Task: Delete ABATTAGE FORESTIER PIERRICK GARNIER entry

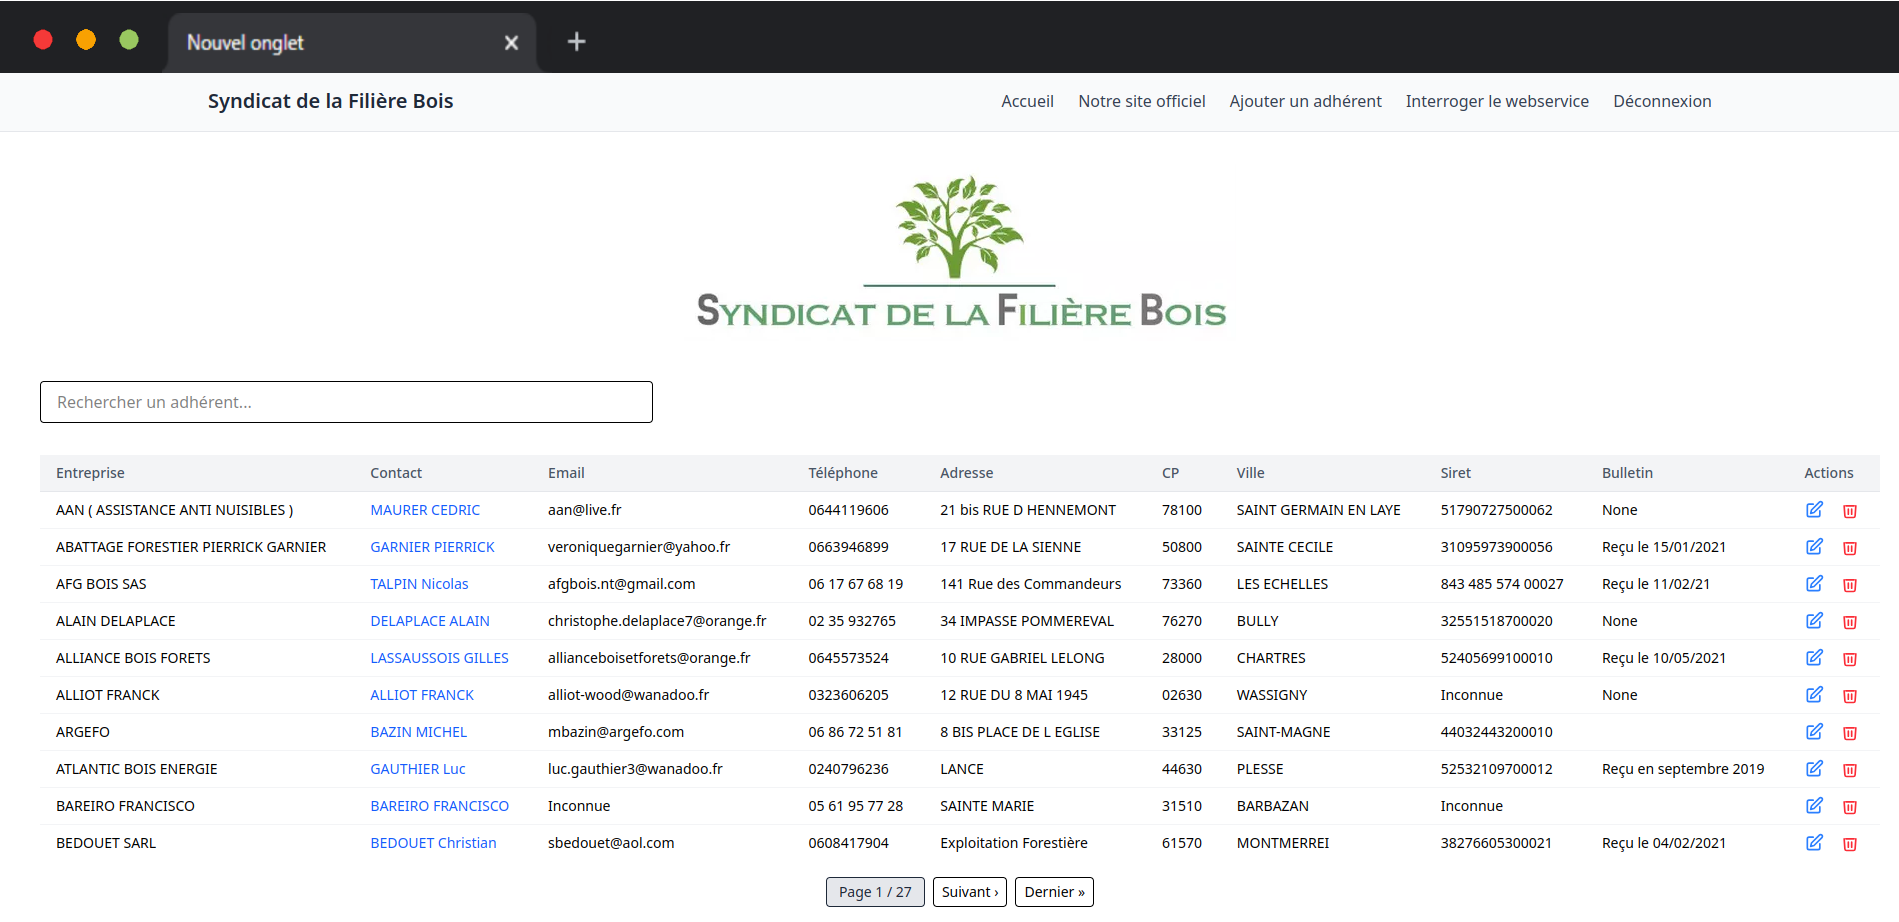Action: pyautogui.click(x=1850, y=548)
